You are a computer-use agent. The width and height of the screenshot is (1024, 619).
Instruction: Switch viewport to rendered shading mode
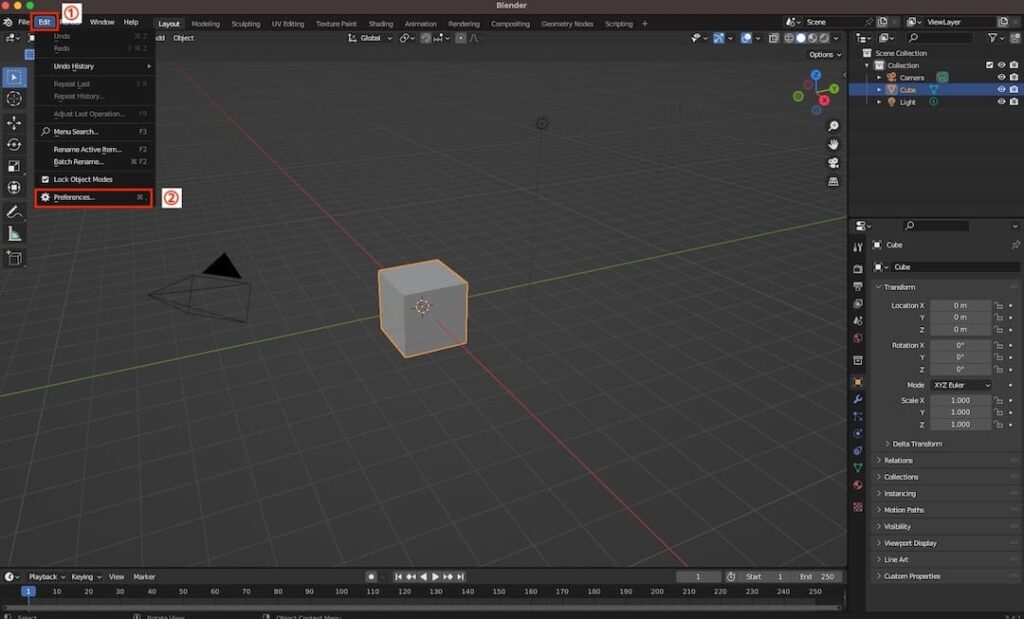coord(824,38)
